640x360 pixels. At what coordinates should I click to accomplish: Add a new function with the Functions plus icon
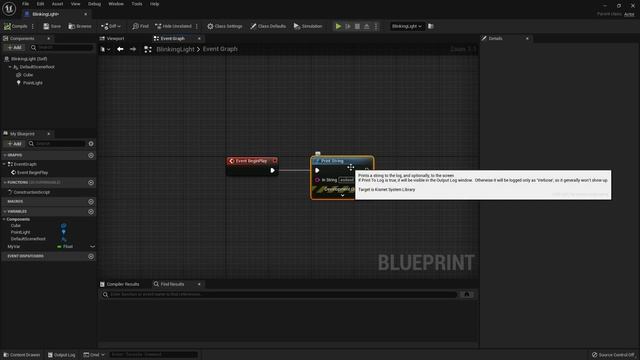[91, 182]
